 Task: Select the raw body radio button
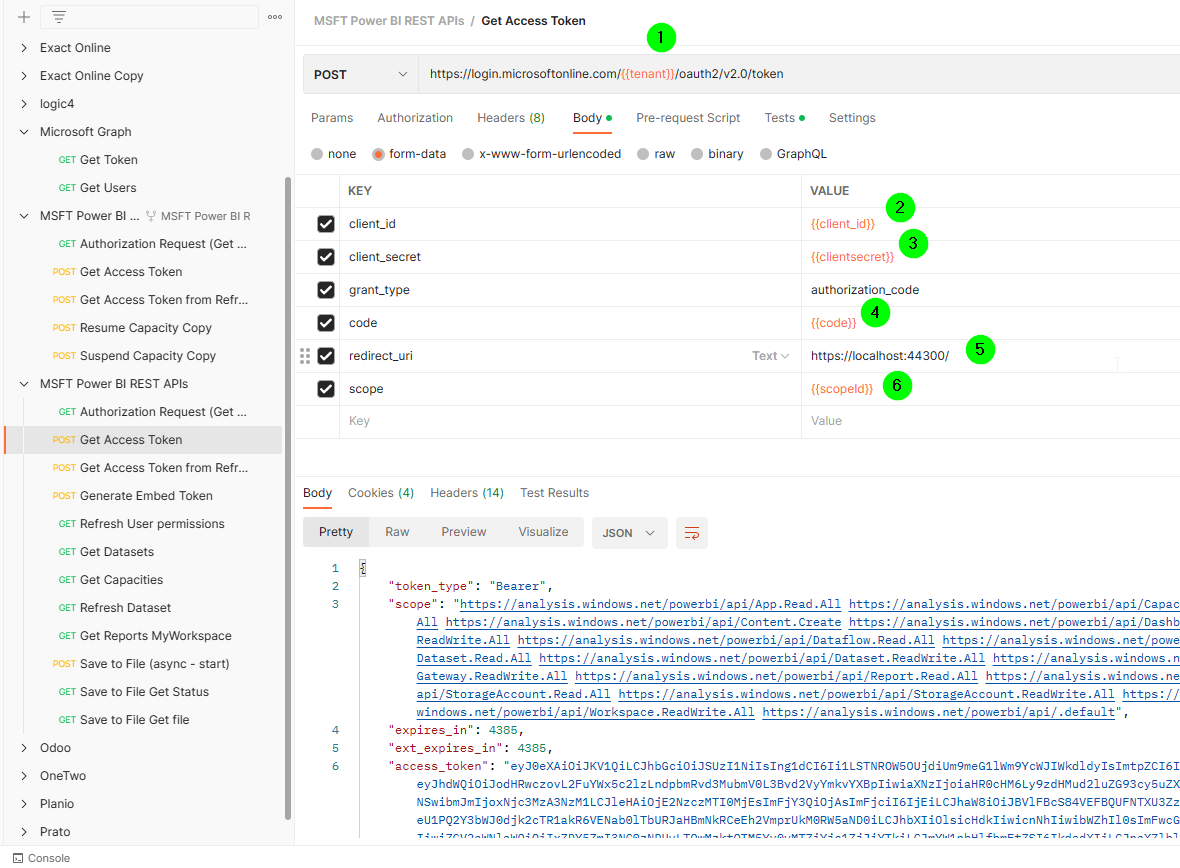(x=643, y=154)
